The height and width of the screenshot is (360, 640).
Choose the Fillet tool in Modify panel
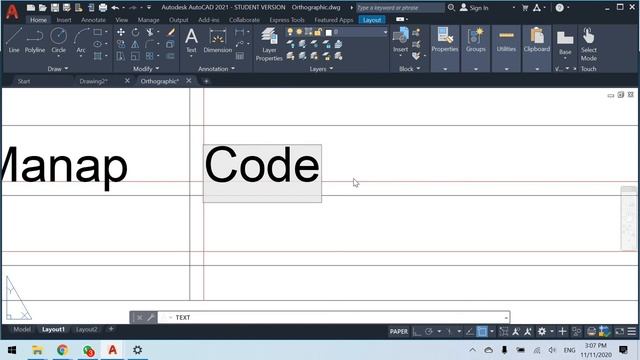tap(150, 44)
